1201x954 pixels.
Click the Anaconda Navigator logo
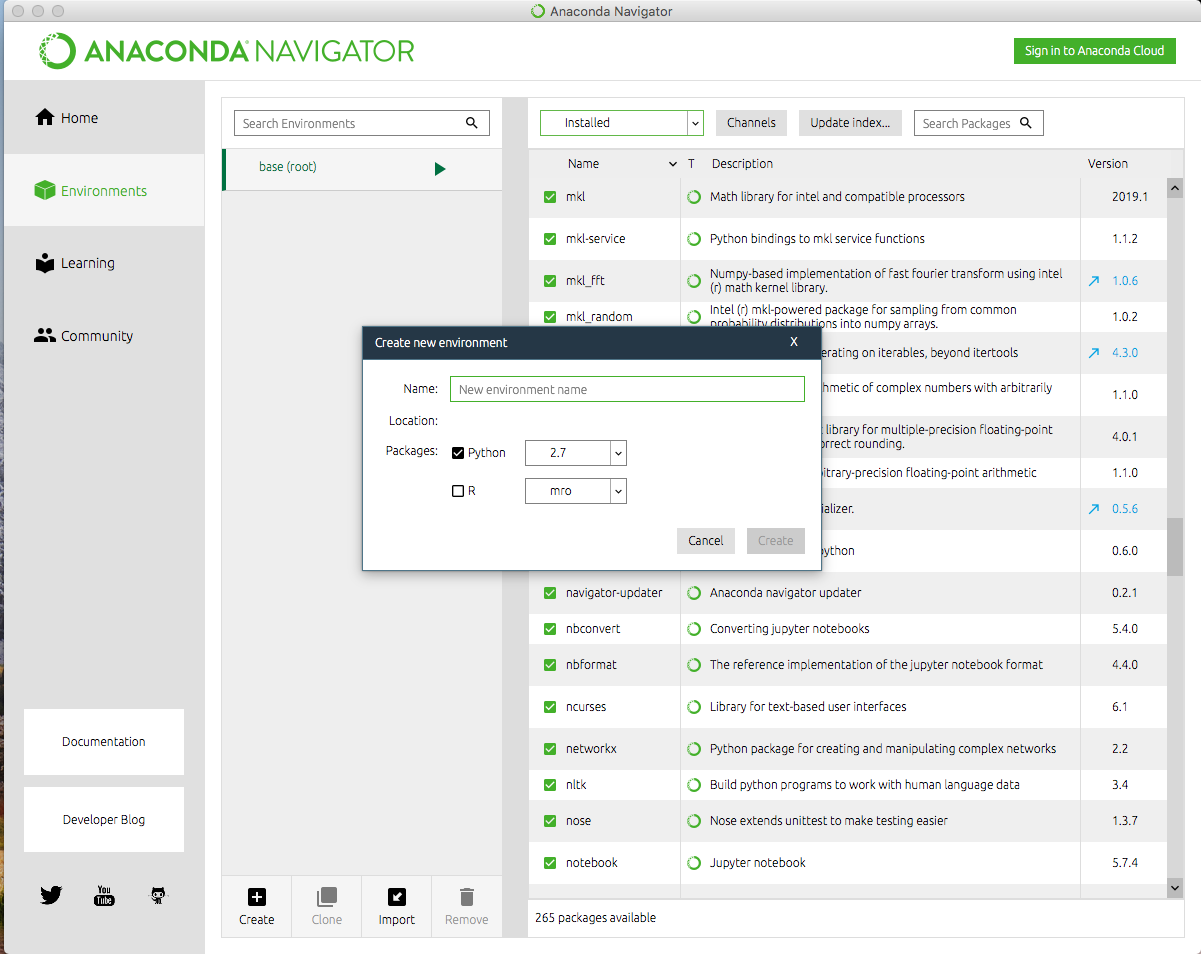tap(226, 51)
